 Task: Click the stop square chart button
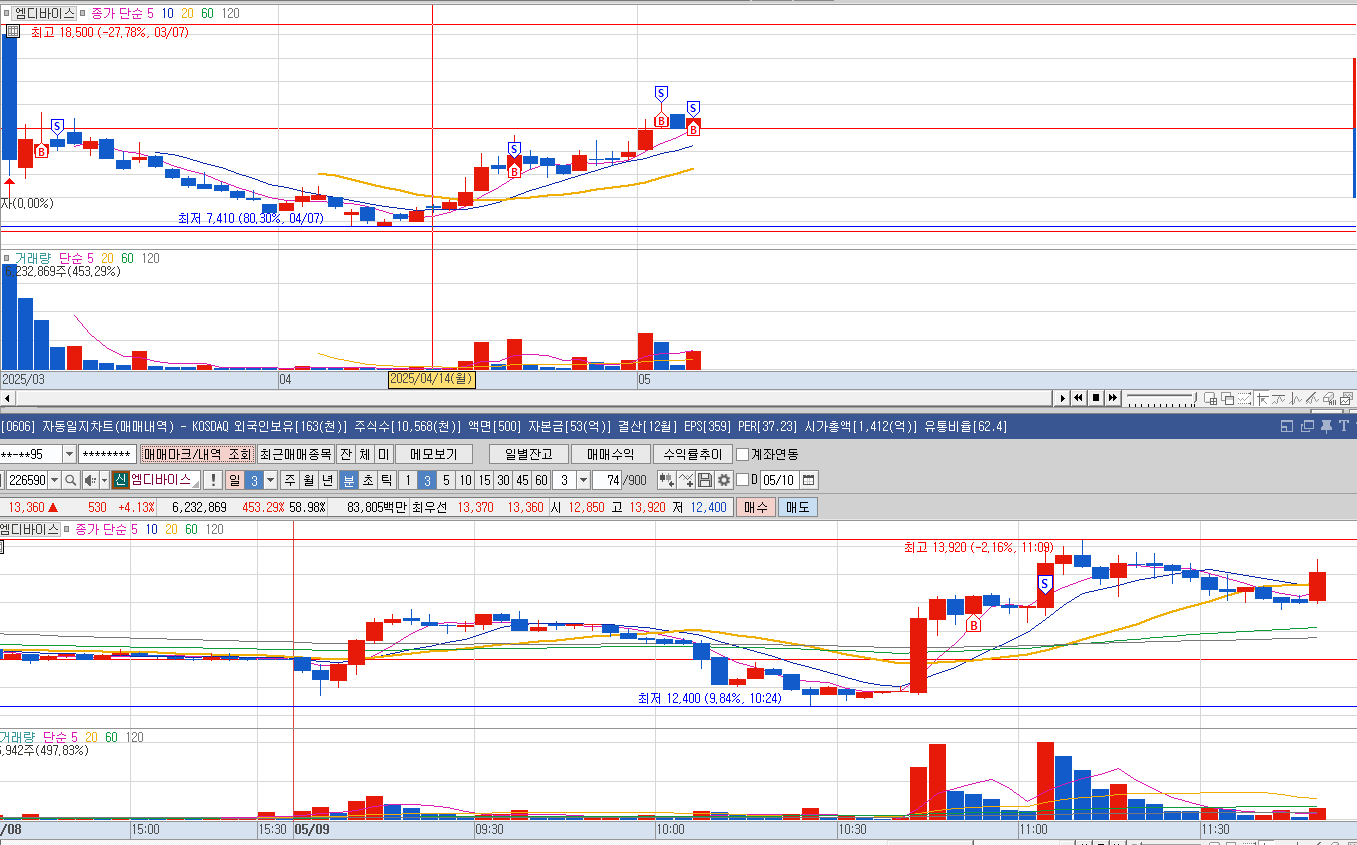click(1096, 398)
